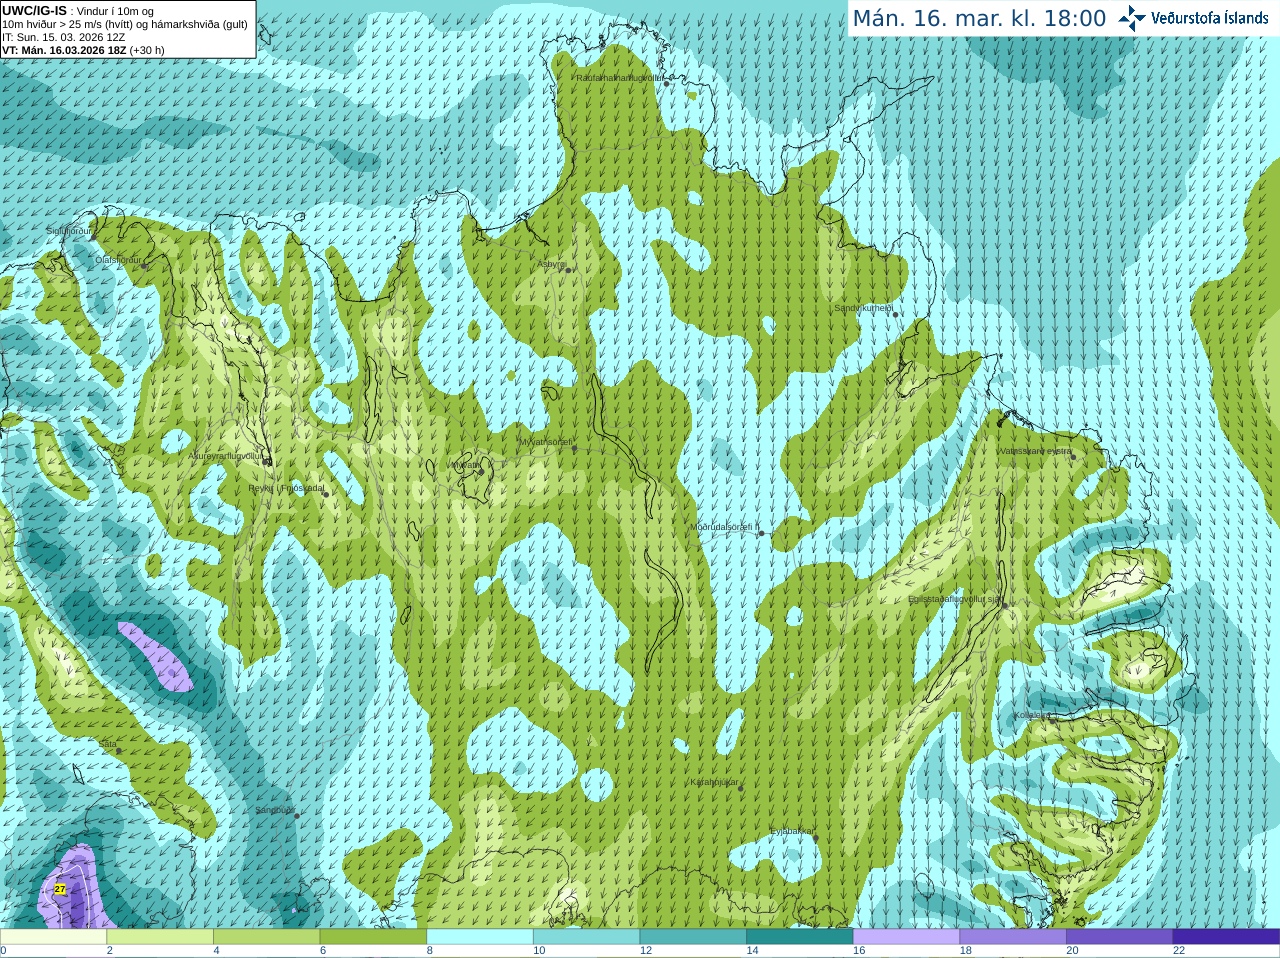Select the Ólafsfjörður station marker
Viewport: 1280px width, 958px height.
click(145, 266)
